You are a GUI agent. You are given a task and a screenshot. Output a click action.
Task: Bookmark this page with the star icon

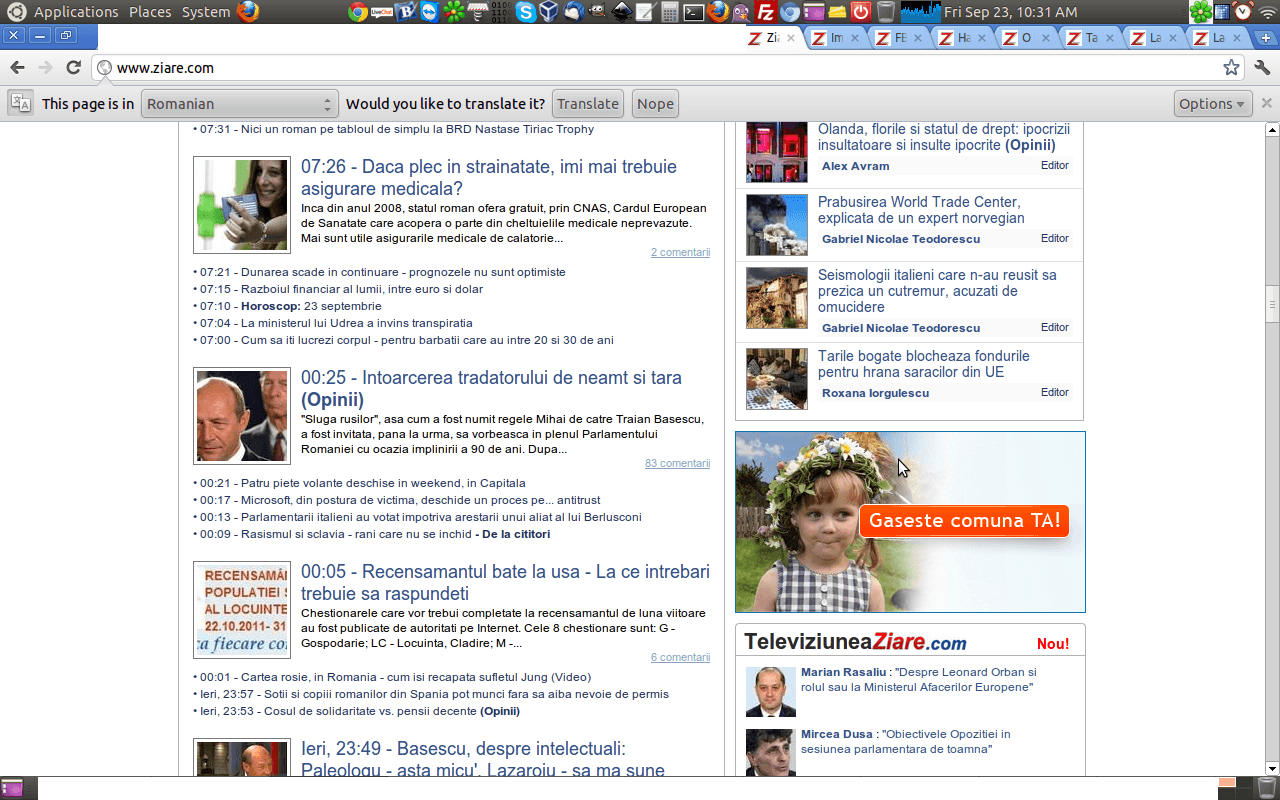[1231, 68]
